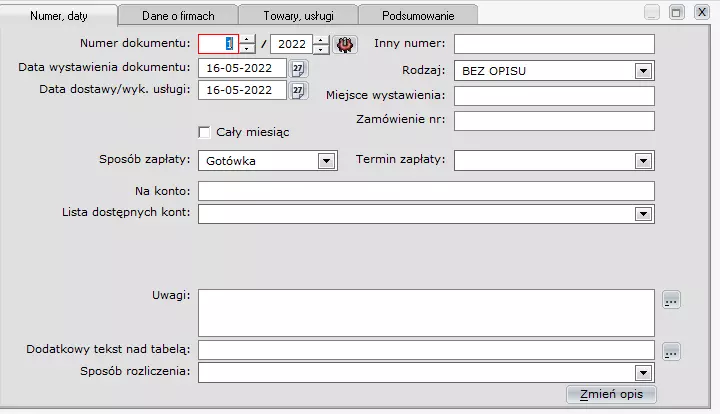Open calendar for Data wystawienia dokumentu
Viewport: 720px width, 414px height.
(298, 69)
